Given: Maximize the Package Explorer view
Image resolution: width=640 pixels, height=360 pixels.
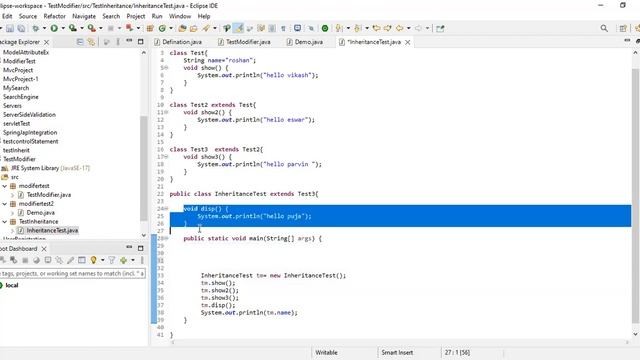Looking at the screenshot, I should pyautogui.click(x=140, y=42).
